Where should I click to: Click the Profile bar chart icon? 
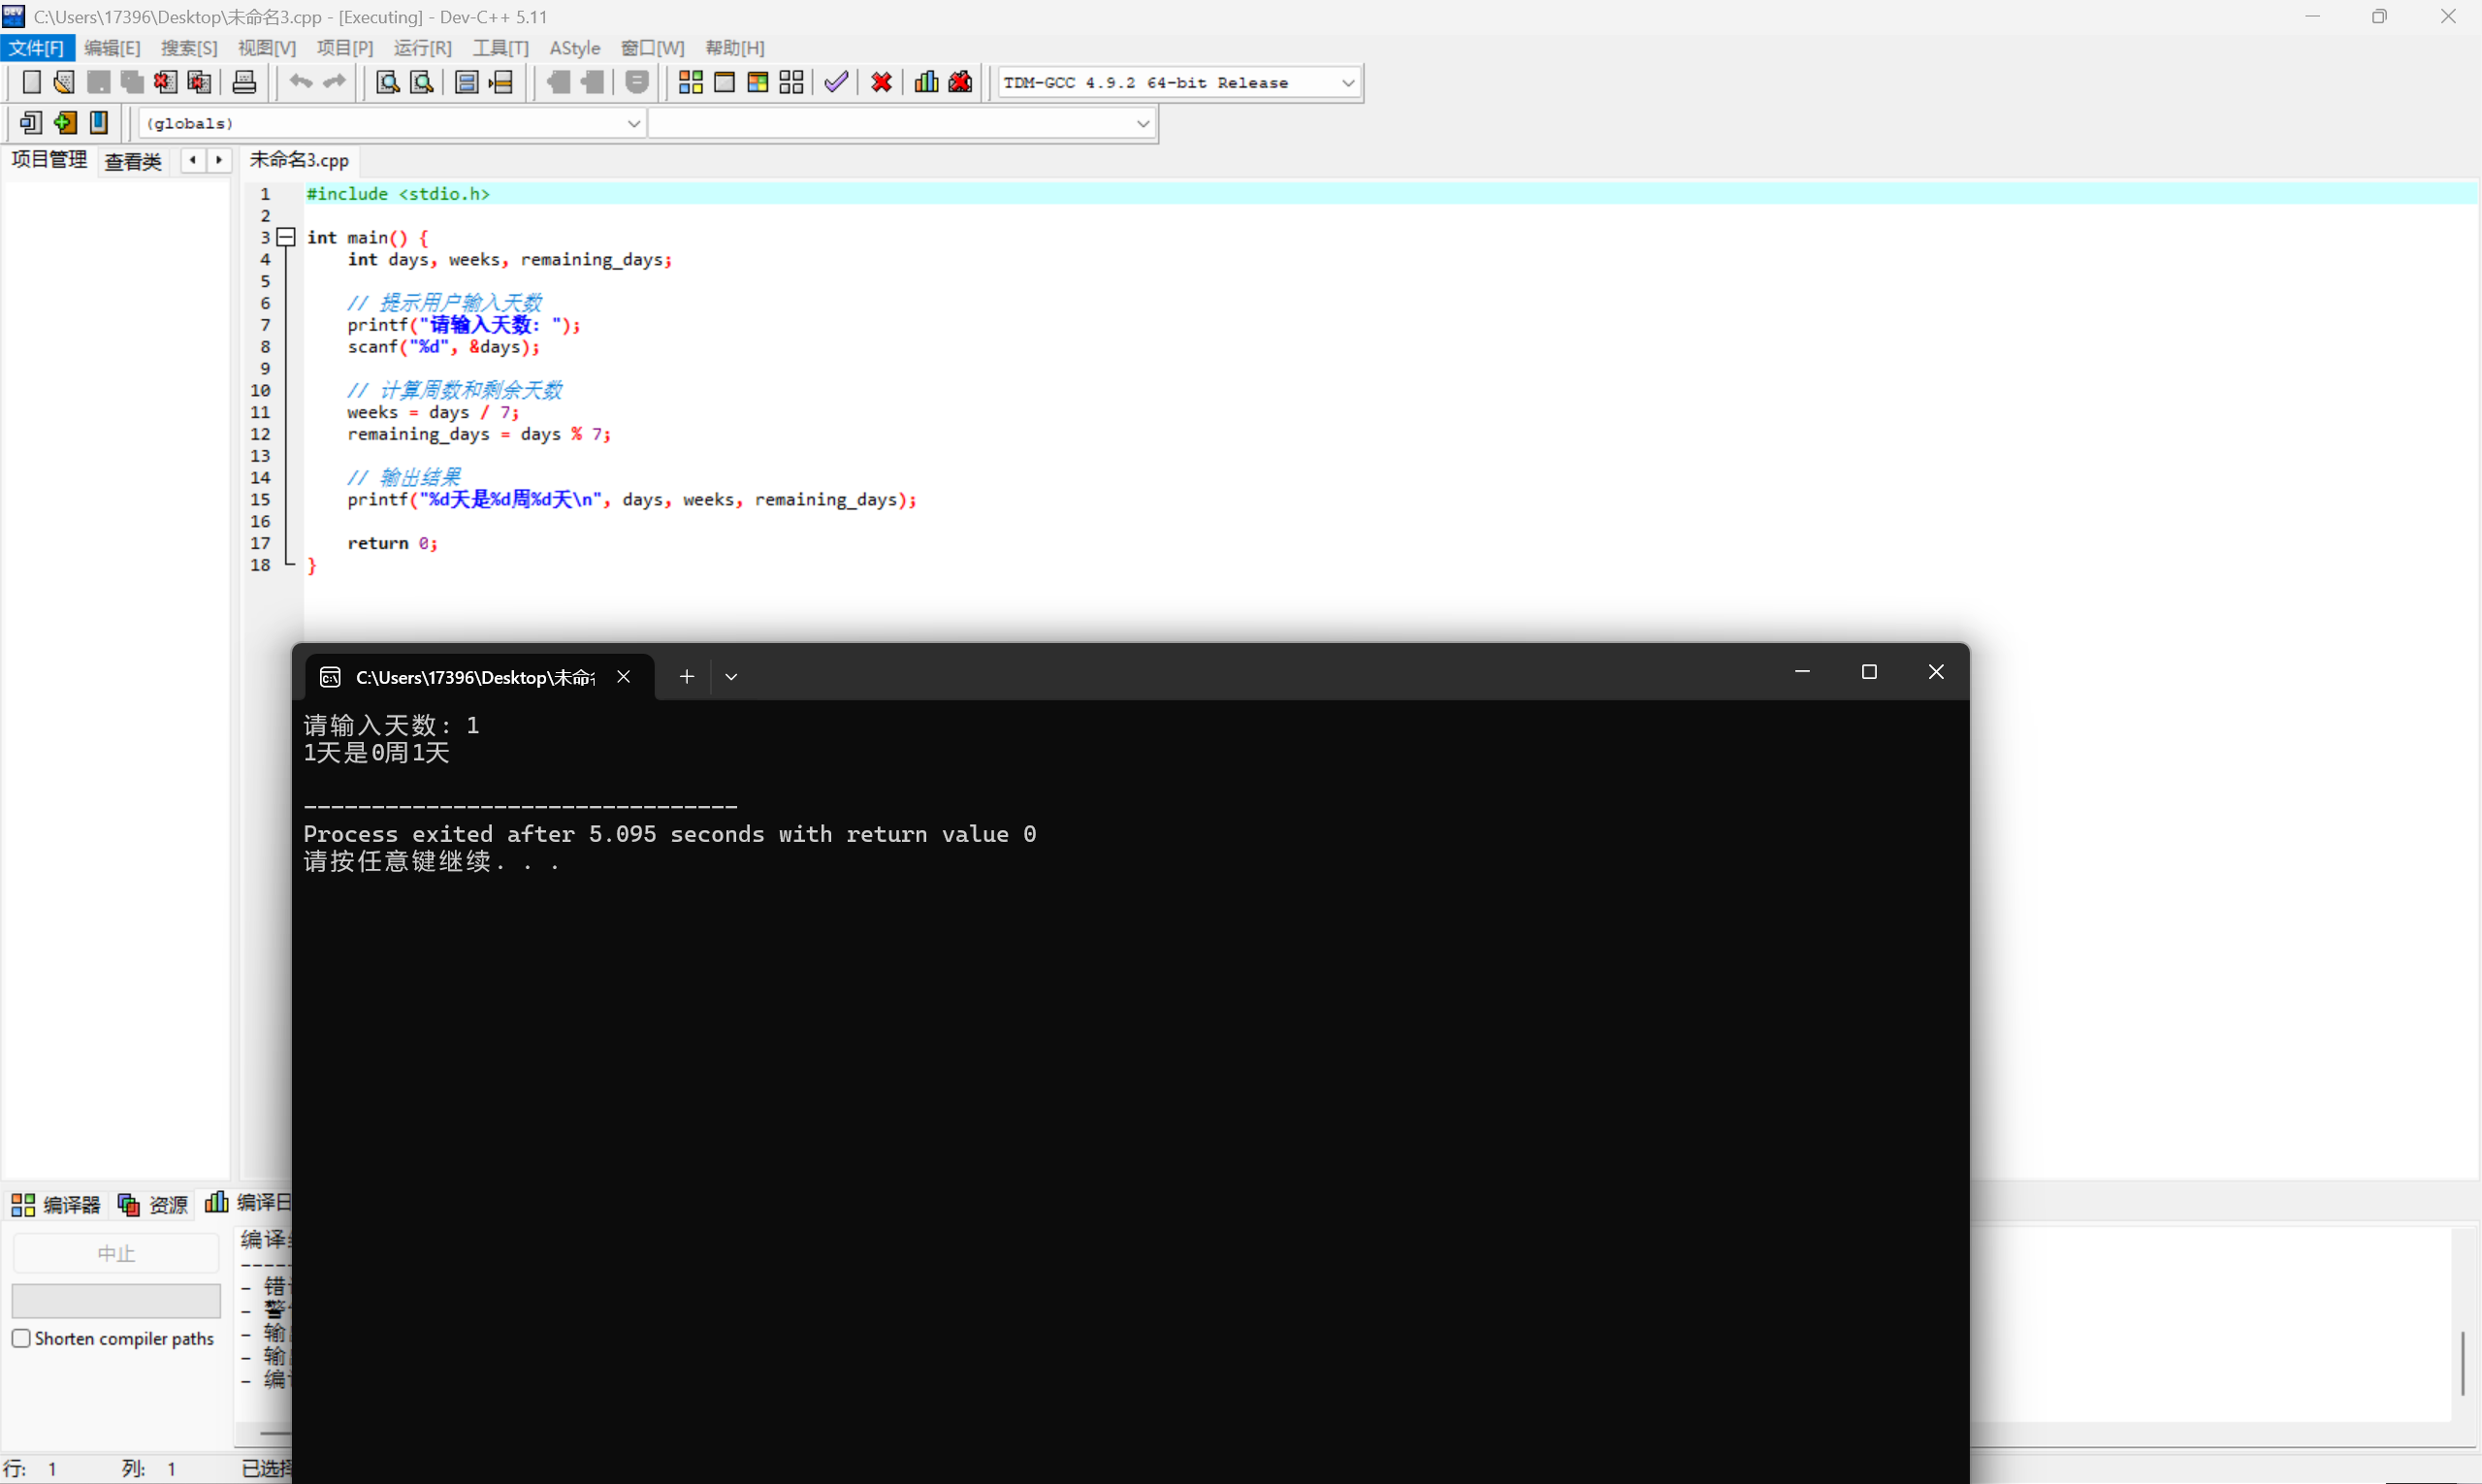(926, 82)
